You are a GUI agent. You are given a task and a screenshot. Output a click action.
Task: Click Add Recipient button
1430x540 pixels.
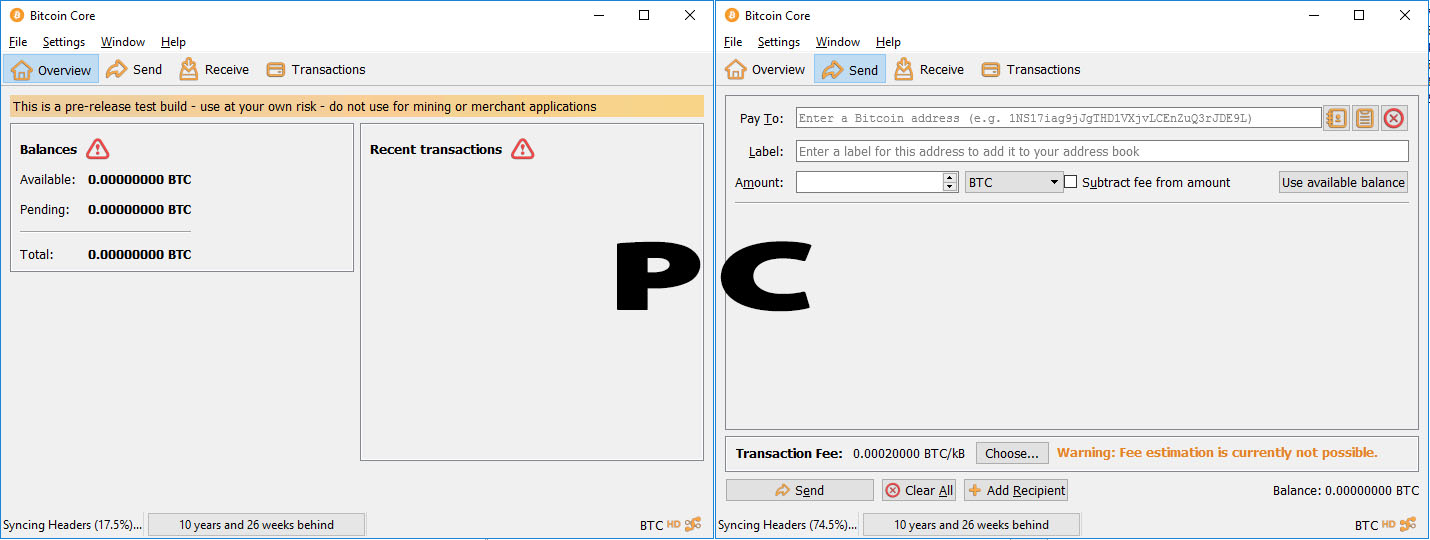(1016, 490)
